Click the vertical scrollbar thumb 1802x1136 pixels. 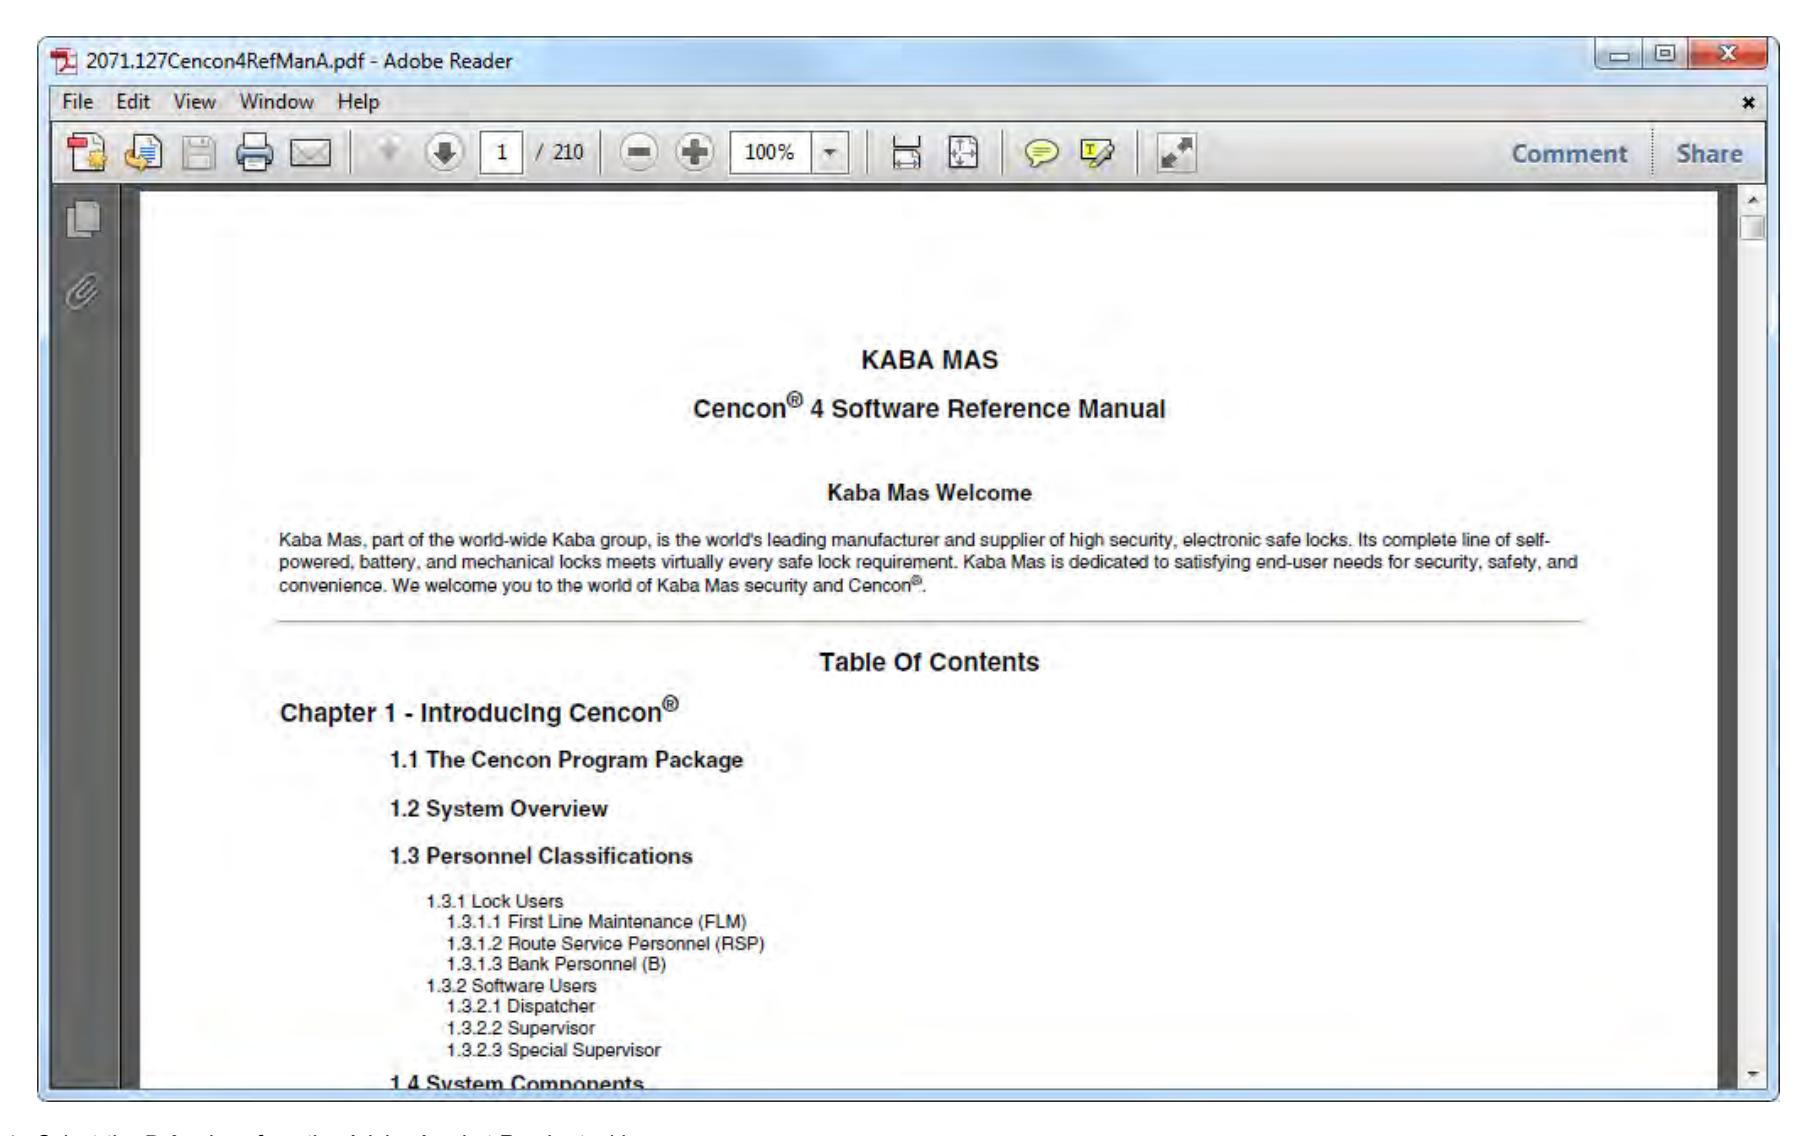pos(1753,229)
